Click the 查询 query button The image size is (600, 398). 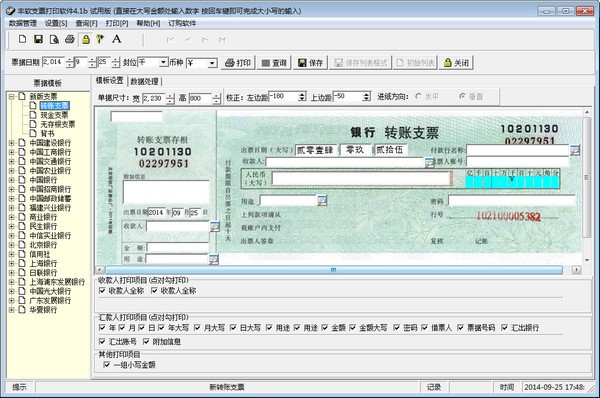pos(274,62)
